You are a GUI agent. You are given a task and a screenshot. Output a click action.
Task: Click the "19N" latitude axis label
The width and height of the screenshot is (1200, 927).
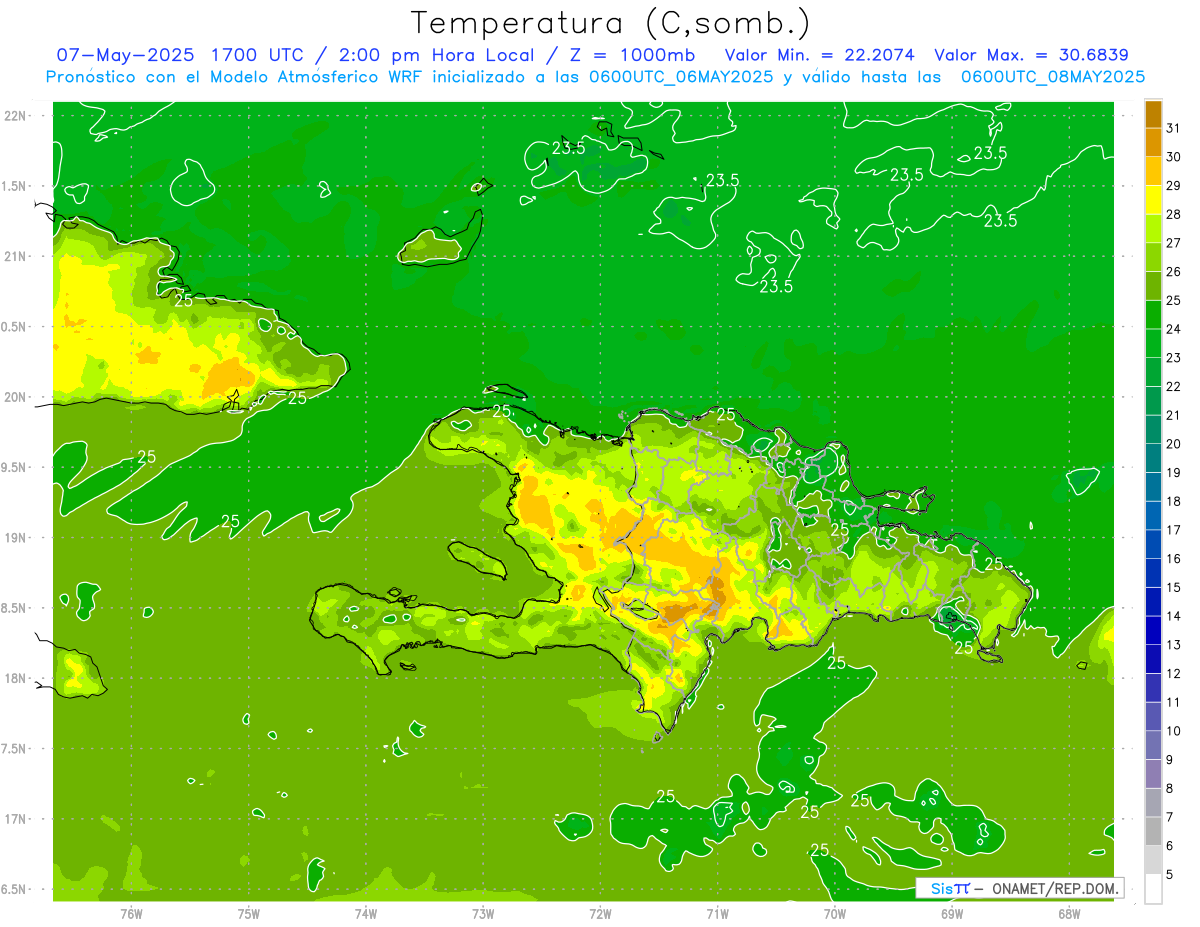(x=17, y=538)
